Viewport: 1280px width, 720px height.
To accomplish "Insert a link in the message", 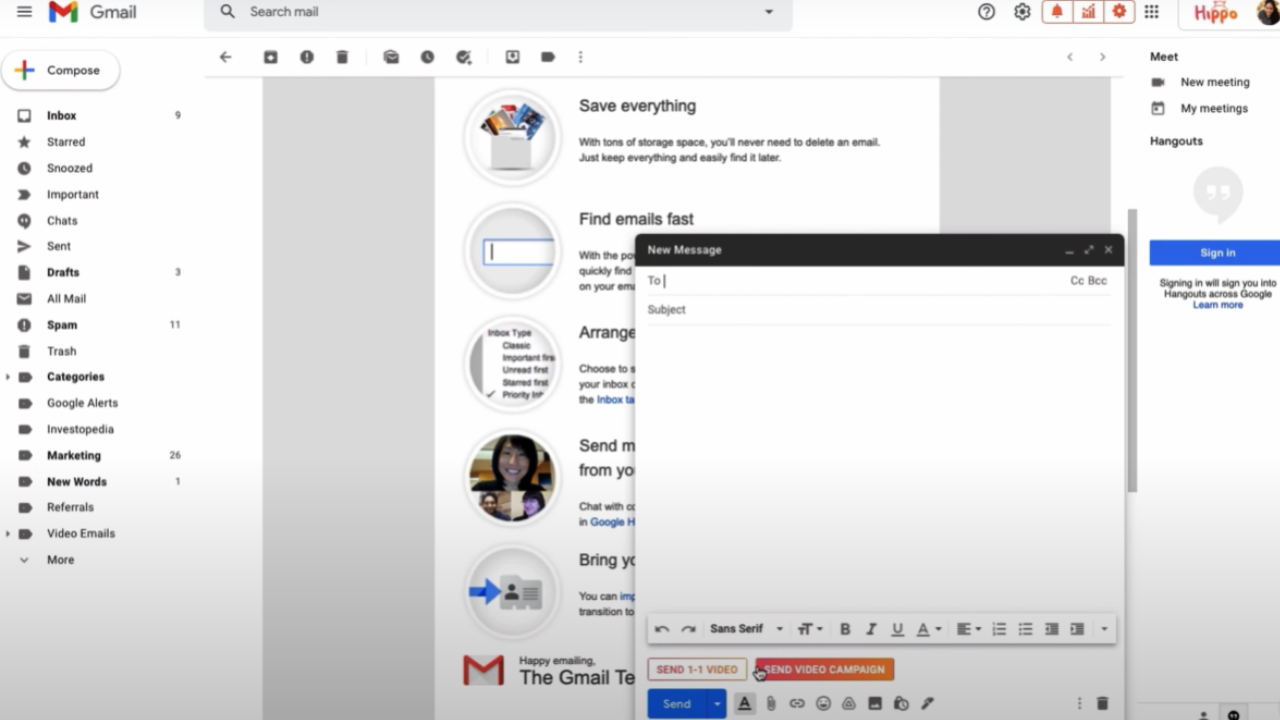I will (x=797, y=704).
